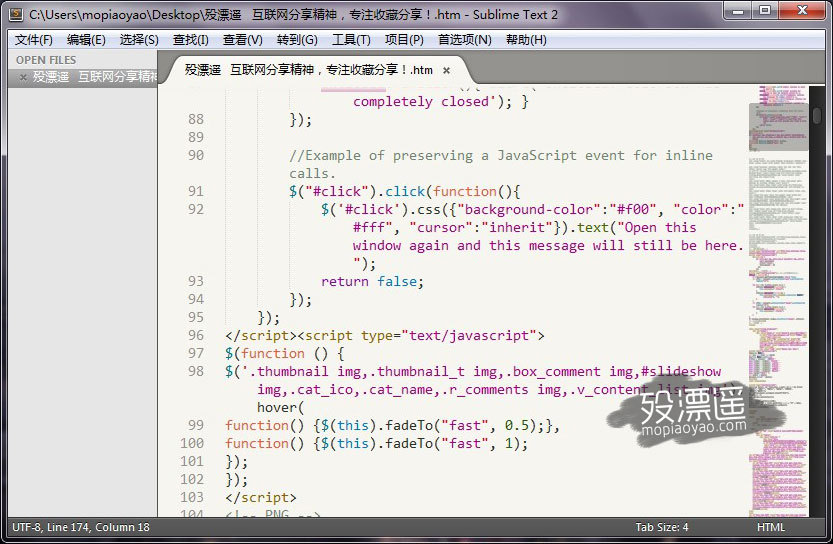Open the 选择(S) menu
The image size is (833, 544).
139,40
